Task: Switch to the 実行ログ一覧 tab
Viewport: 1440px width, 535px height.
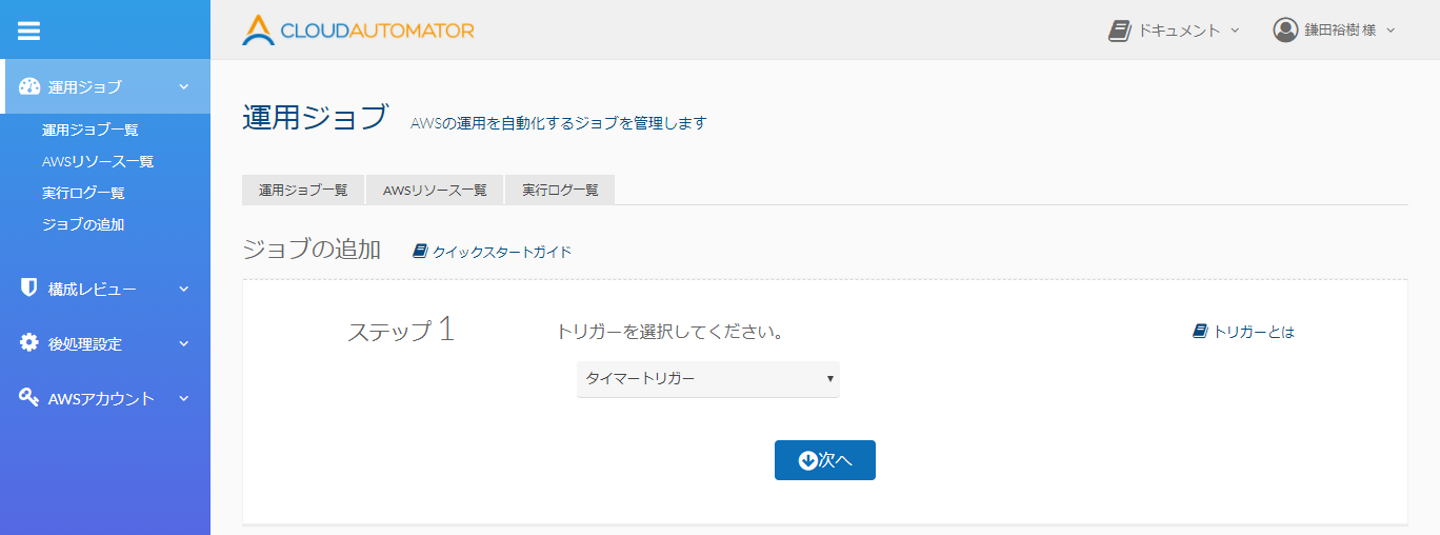Action: tap(560, 190)
